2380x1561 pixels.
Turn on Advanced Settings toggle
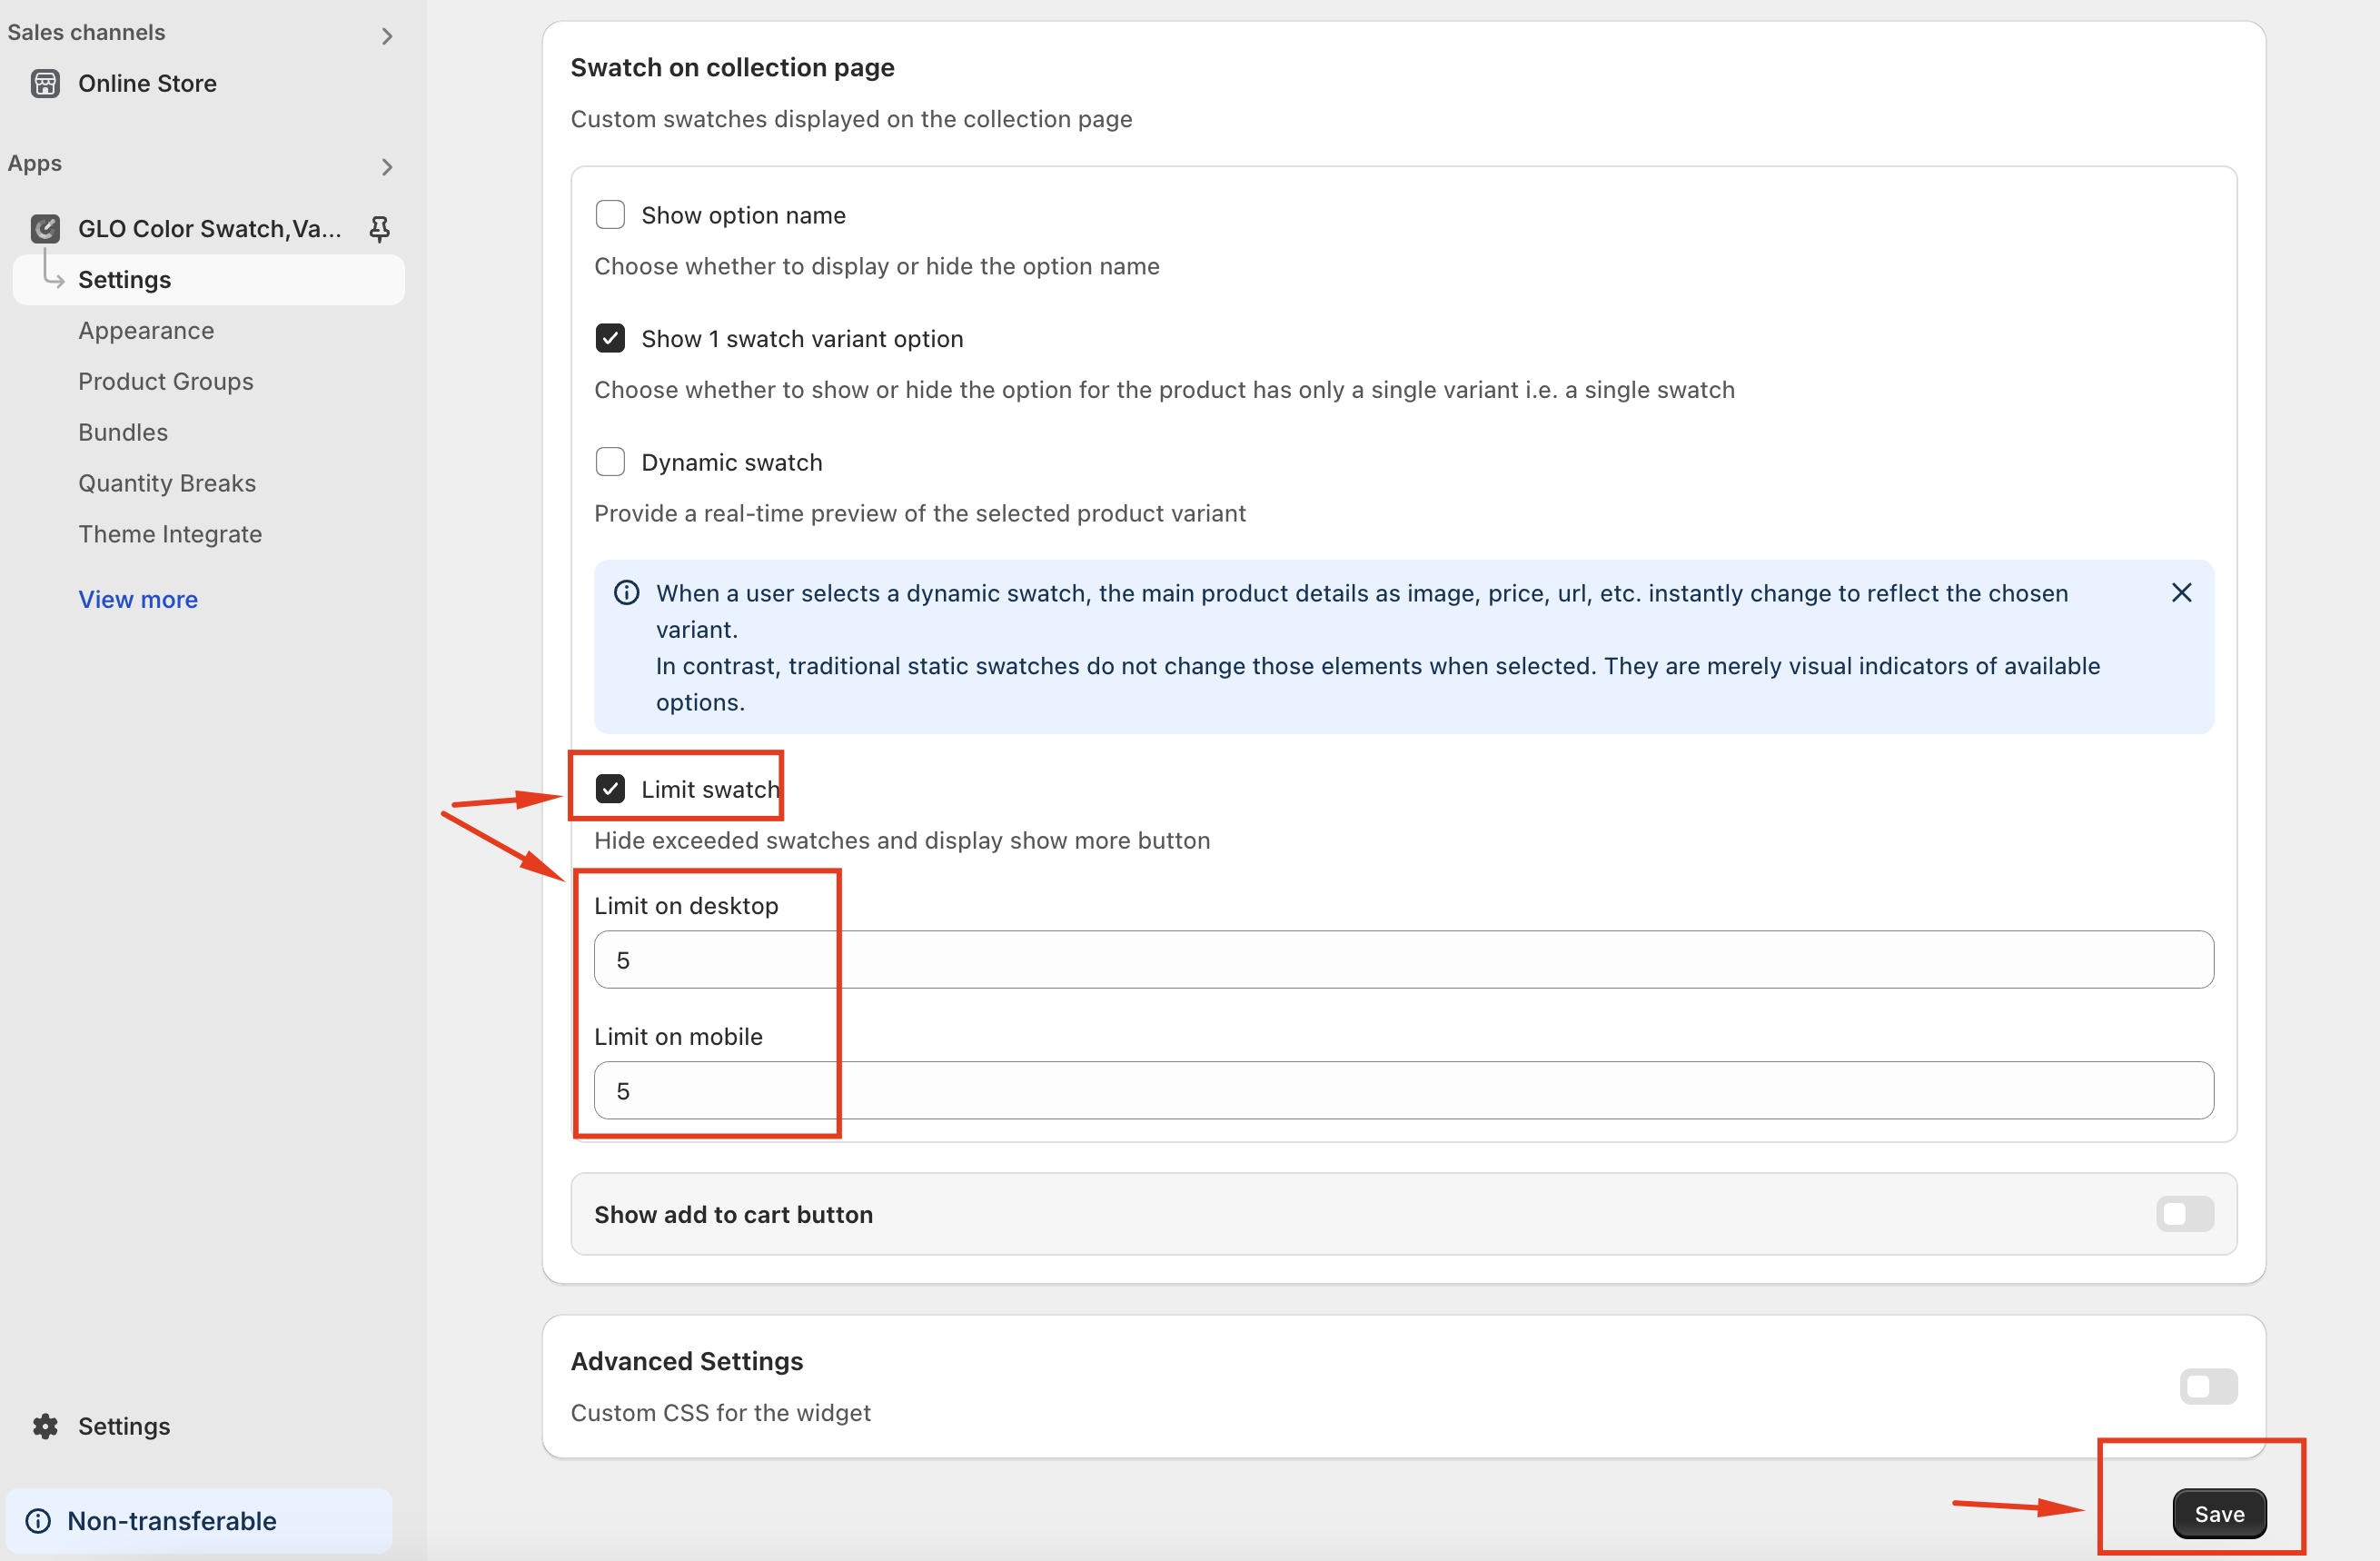pyautogui.click(x=2208, y=1386)
